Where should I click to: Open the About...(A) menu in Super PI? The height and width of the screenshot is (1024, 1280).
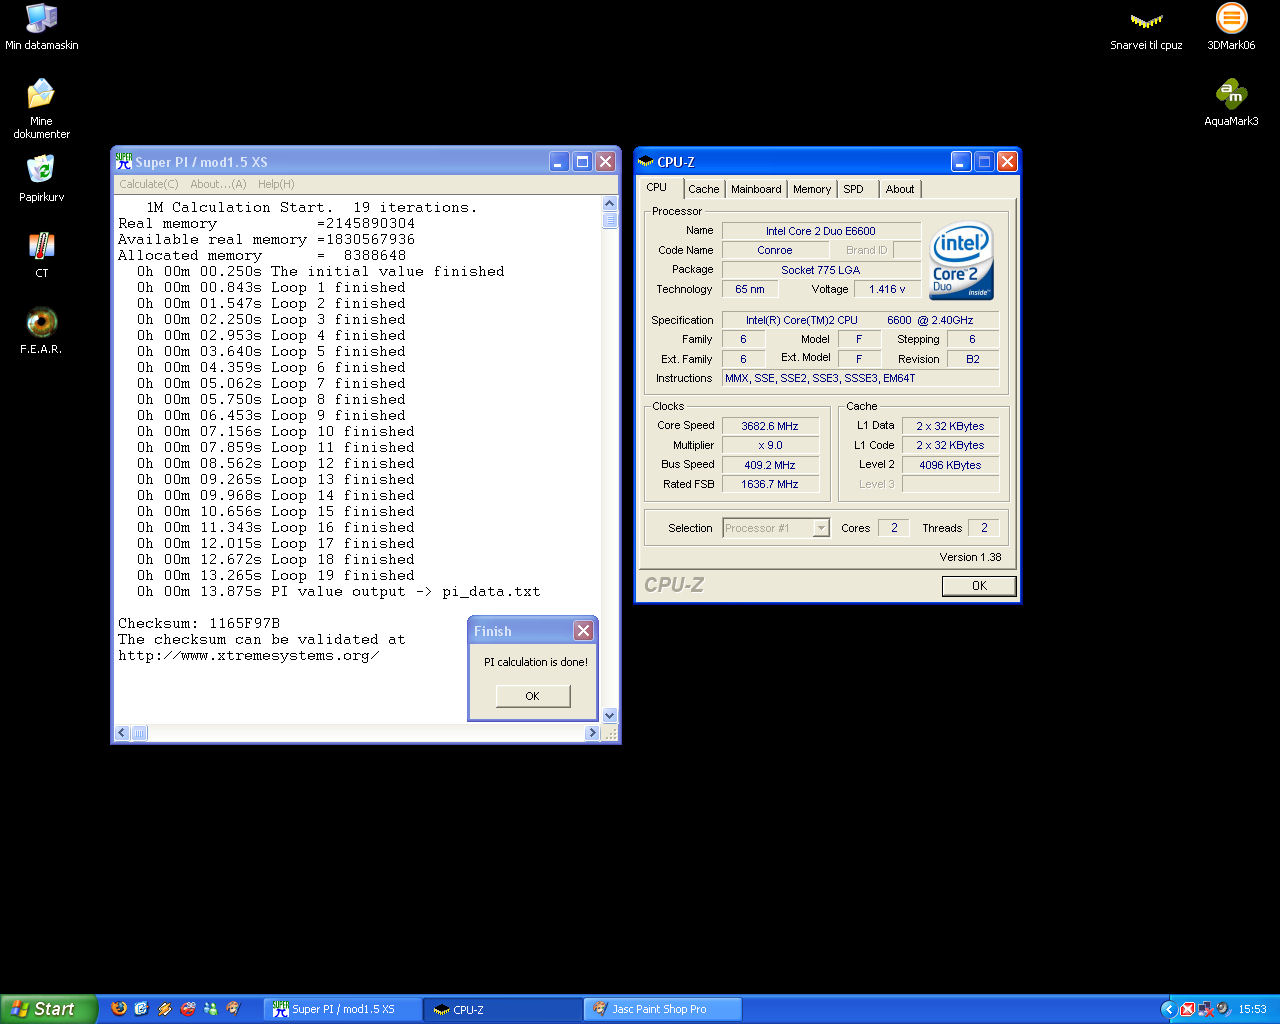[x=218, y=184]
